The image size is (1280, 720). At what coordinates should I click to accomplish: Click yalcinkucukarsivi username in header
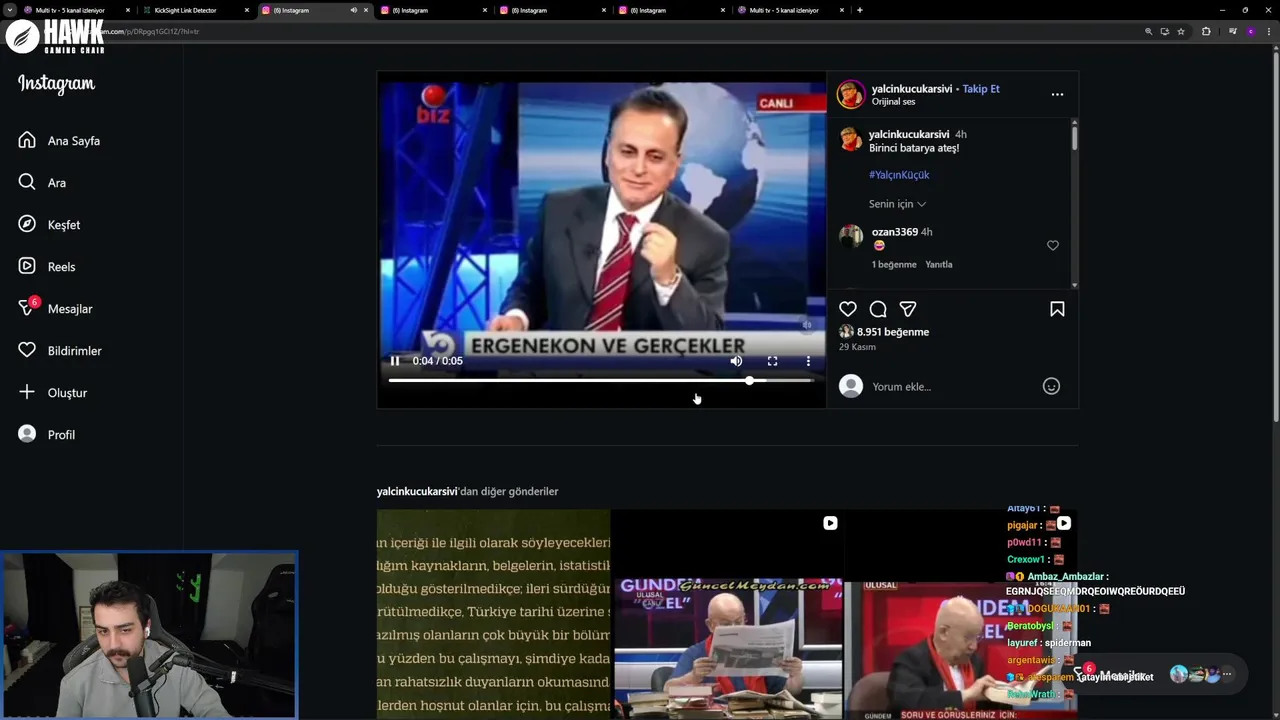(x=912, y=89)
